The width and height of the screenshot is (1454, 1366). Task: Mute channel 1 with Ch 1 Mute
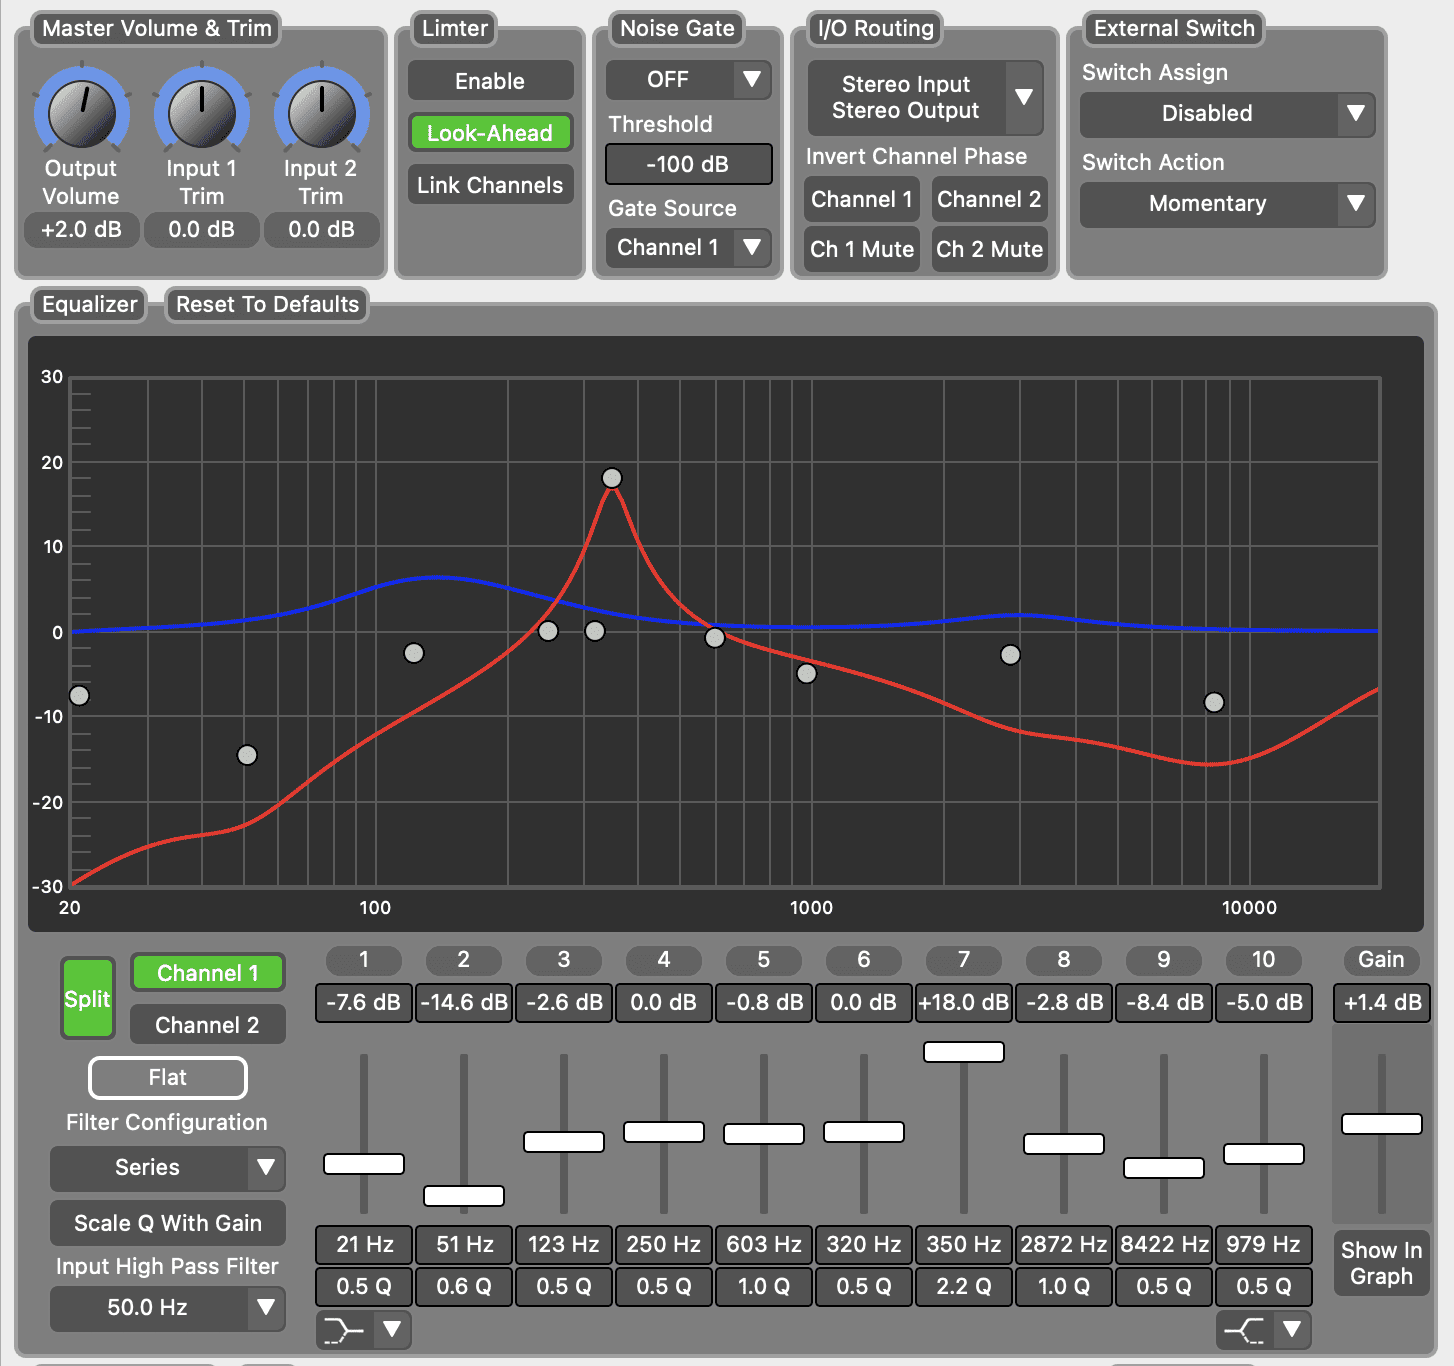pyautogui.click(x=862, y=249)
